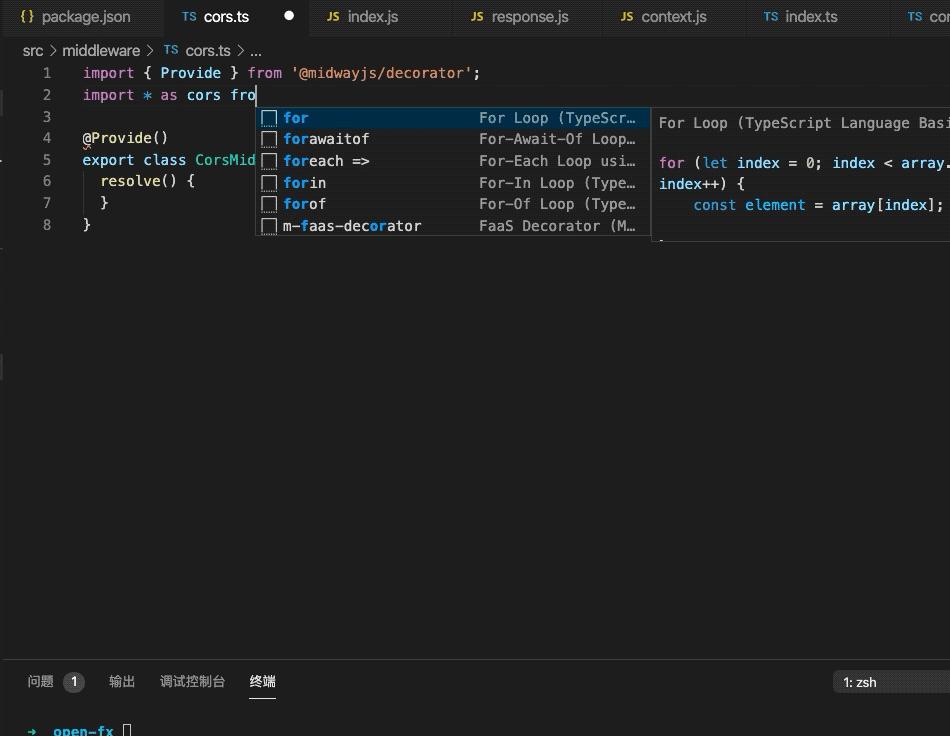Click snippet icon beside 'for' suggestion

point(269,118)
